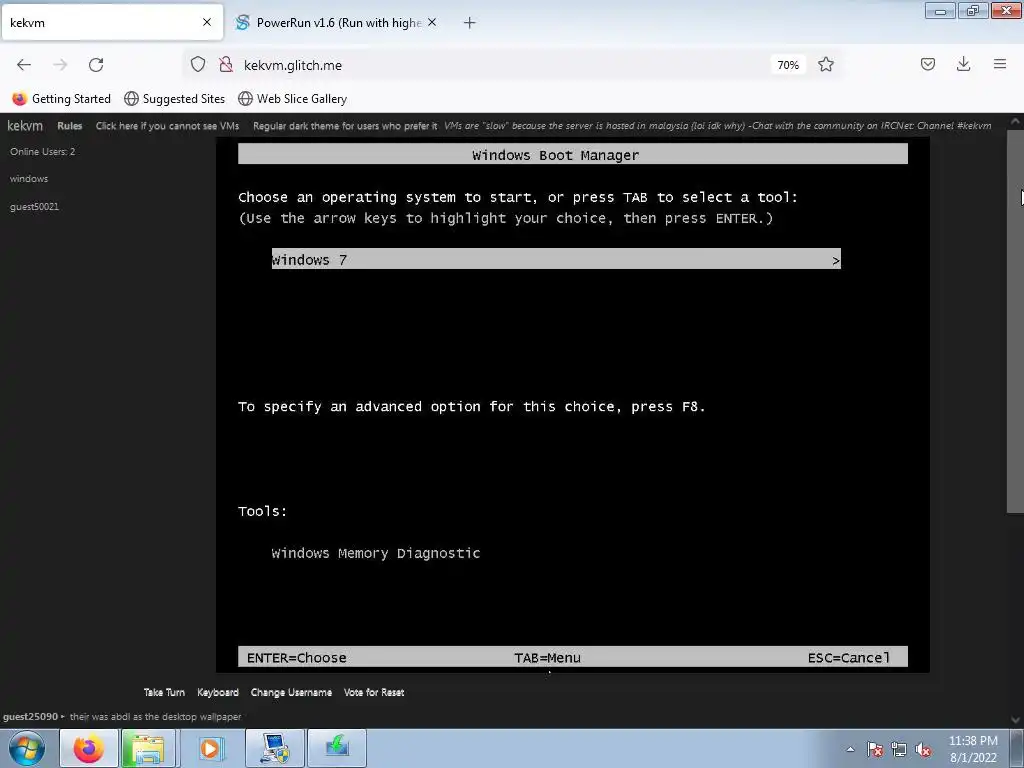Go back with the browser back arrow
This screenshot has height=768, width=1024.
[x=24, y=65]
